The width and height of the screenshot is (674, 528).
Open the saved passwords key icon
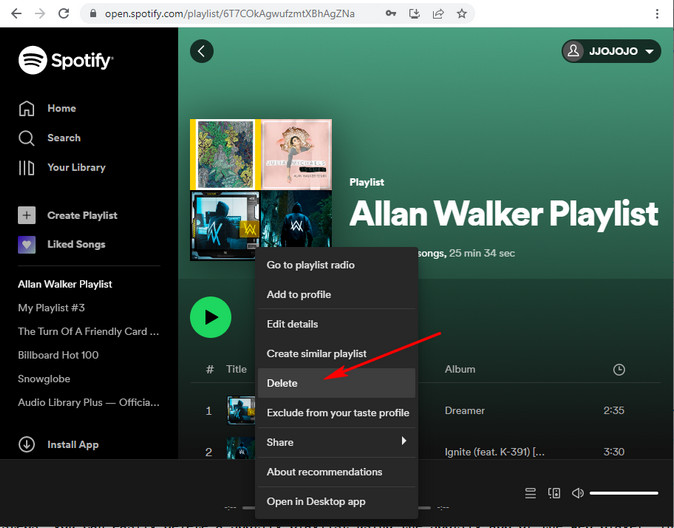pyautogui.click(x=391, y=14)
